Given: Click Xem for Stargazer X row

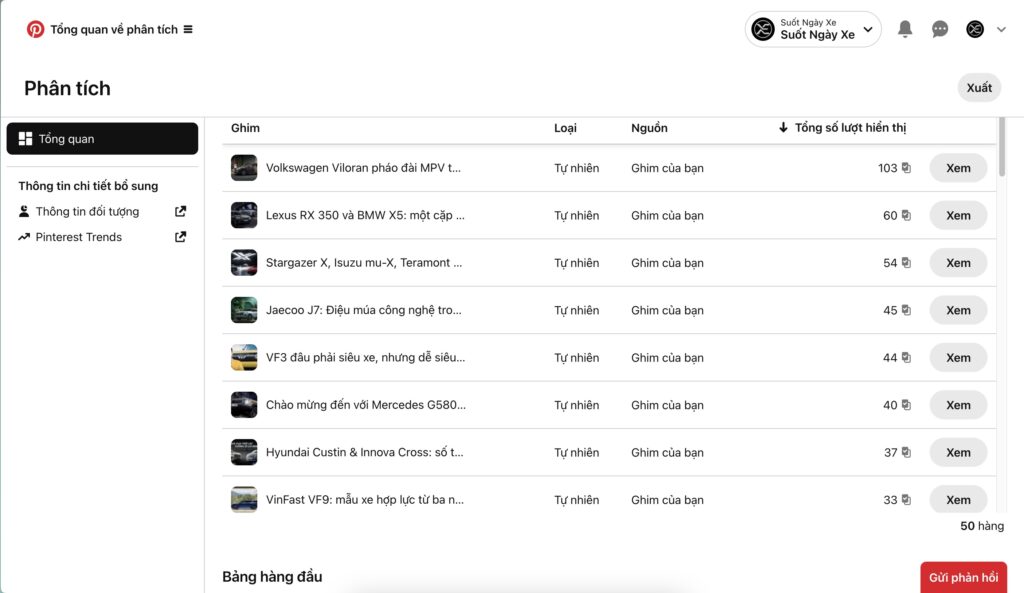Looking at the screenshot, I should click(958, 263).
